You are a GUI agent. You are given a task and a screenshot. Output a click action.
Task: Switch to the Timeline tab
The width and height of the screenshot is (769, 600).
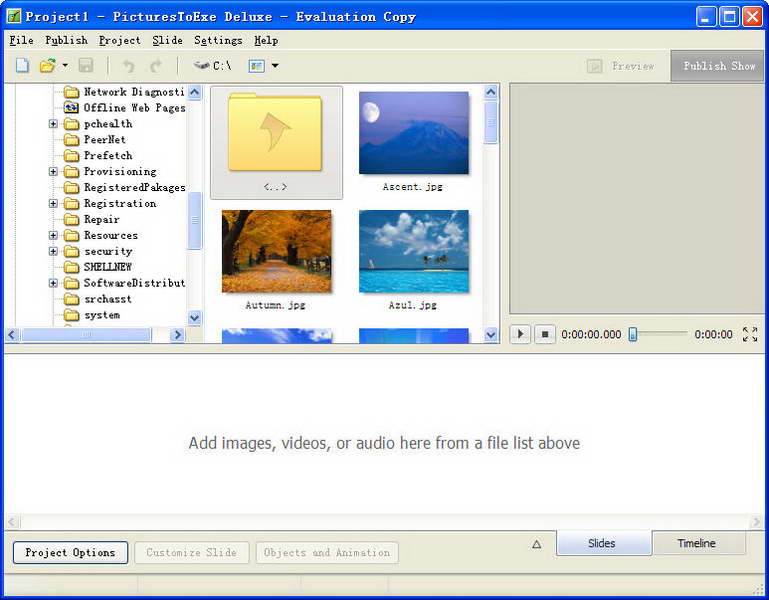(697, 543)
